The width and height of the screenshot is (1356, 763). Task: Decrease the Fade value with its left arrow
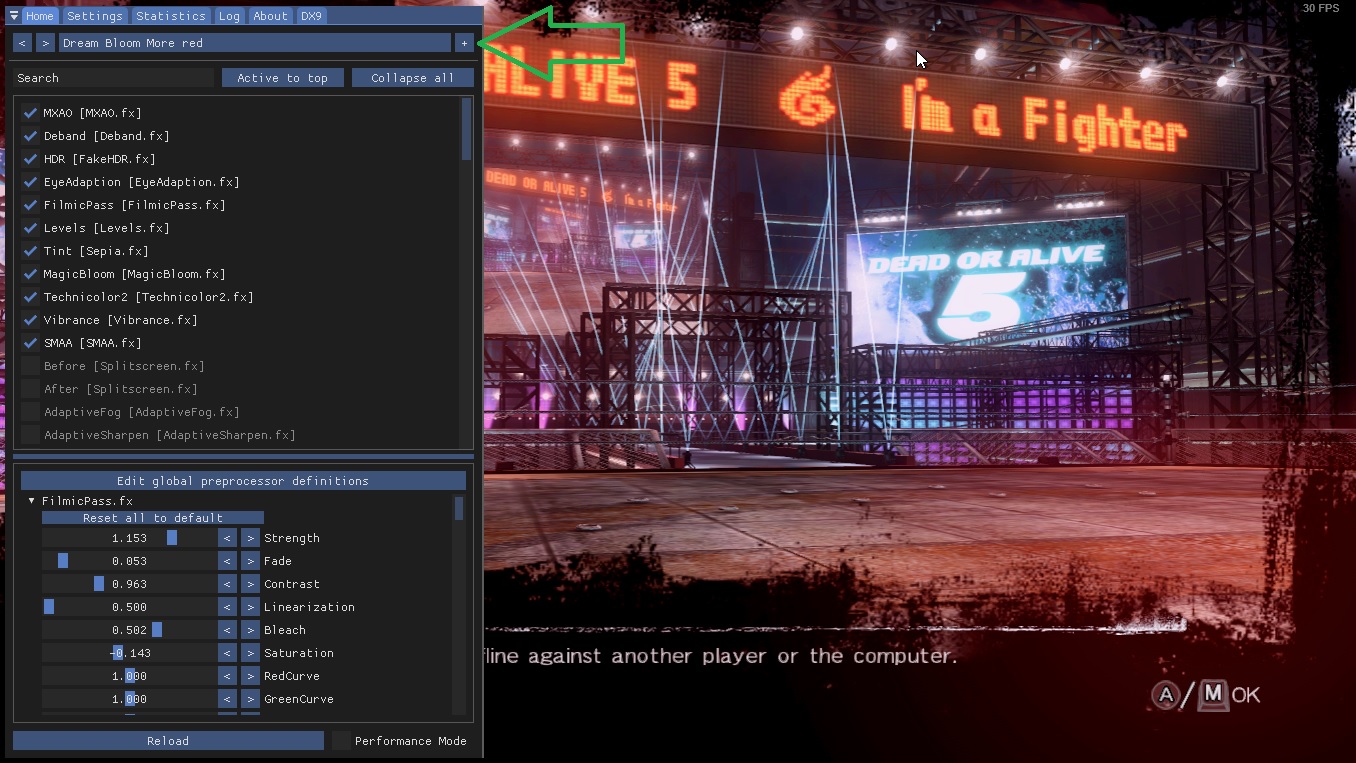click(228, 561)
